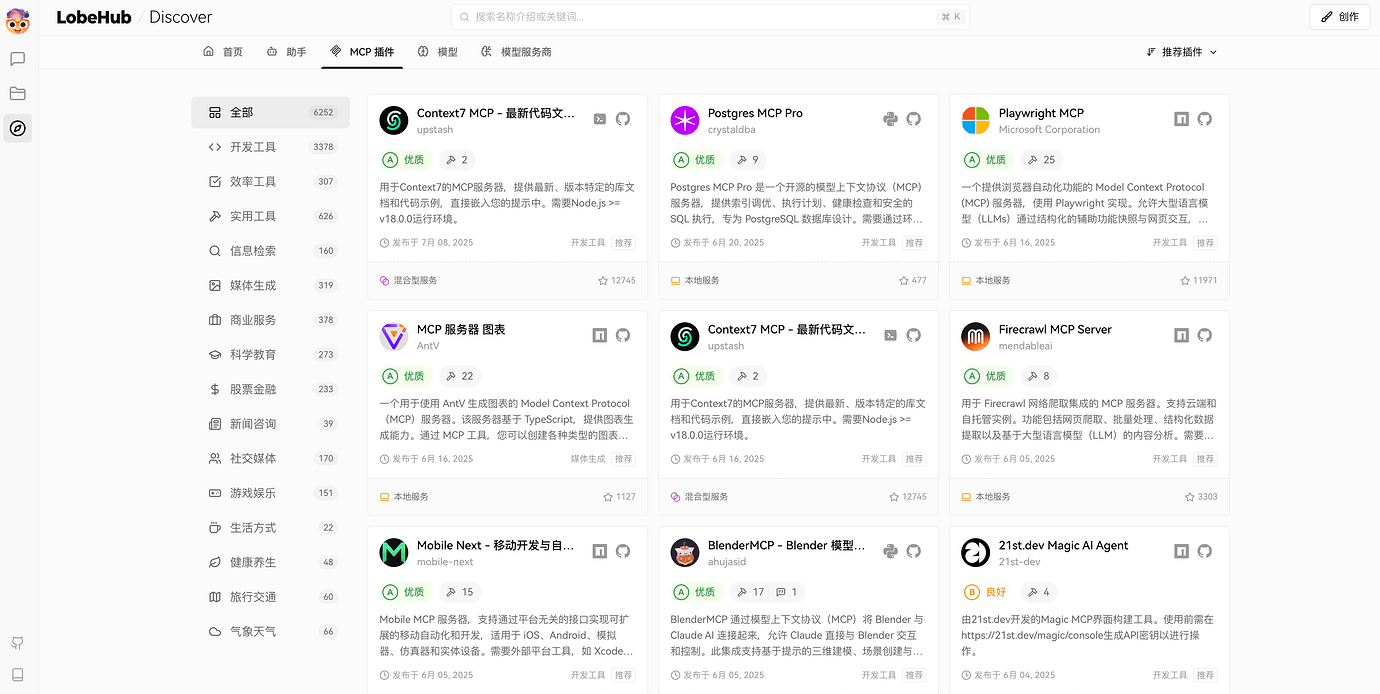Open the feedback icon at sidebar bottom
This screenshot has width=1380, height=694.
pos(17,642)
